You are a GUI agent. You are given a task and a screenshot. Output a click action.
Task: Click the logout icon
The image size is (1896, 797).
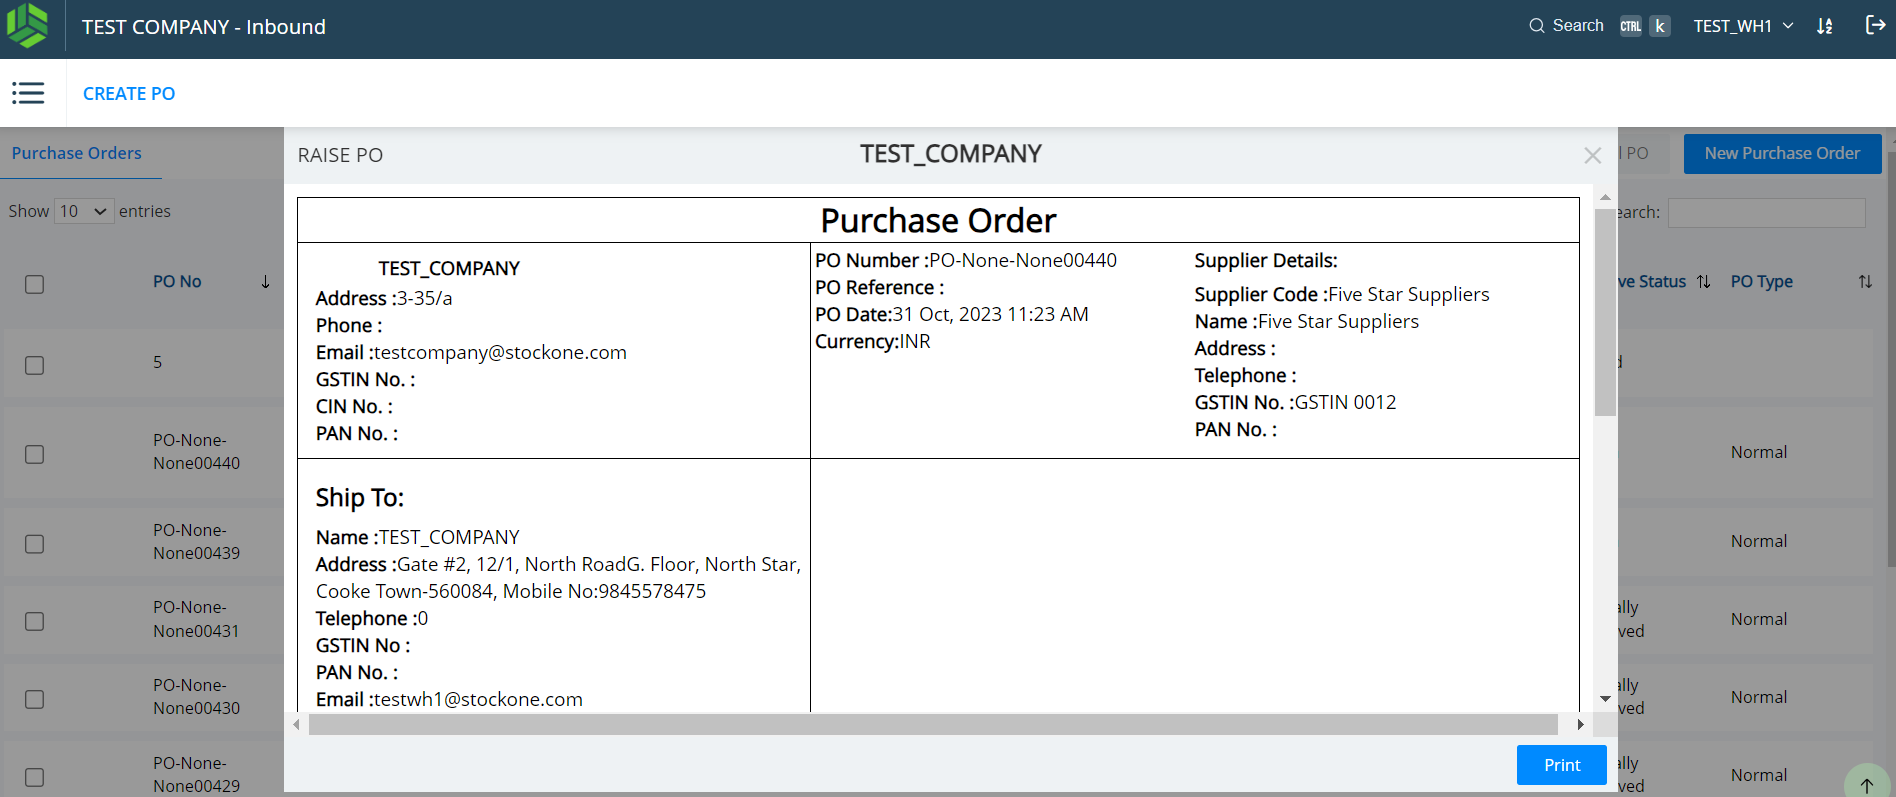(x=1875, y=26)
